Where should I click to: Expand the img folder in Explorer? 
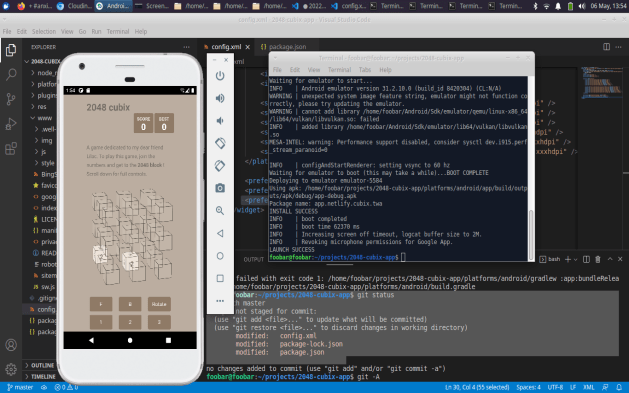pyautogui.click(x=46, y=140)
